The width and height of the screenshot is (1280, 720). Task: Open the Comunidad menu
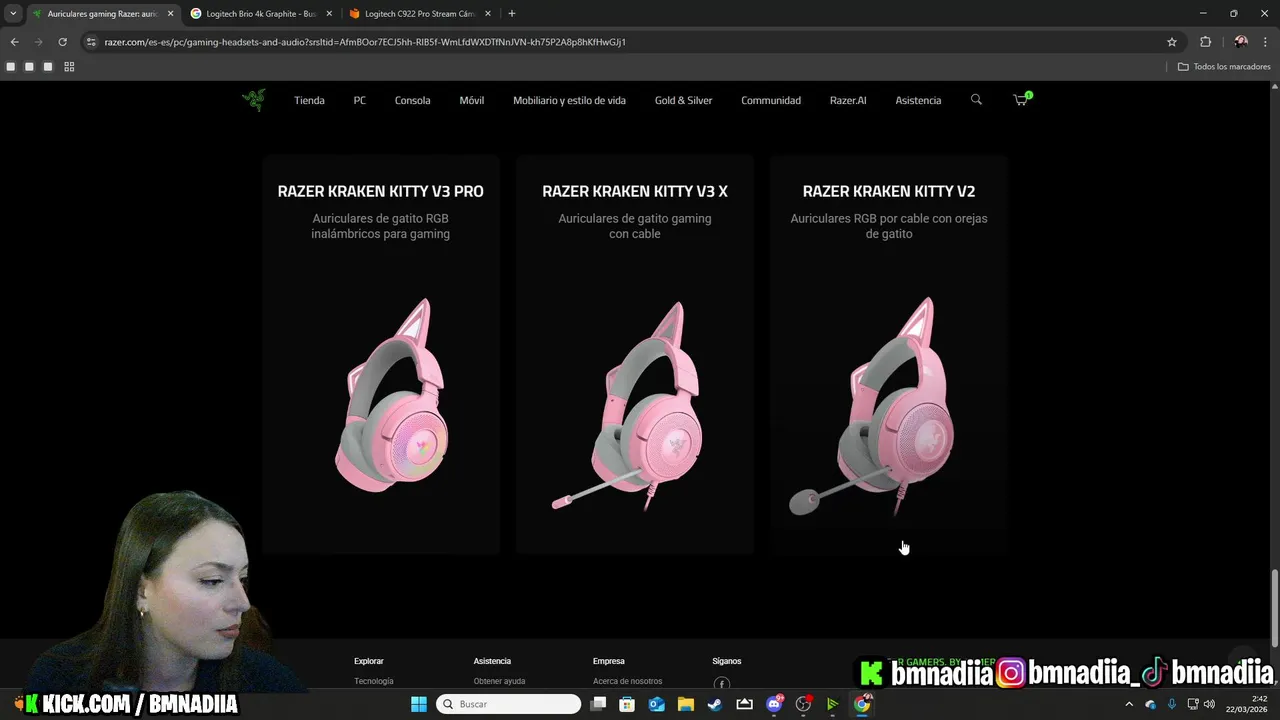coord(771,100)
